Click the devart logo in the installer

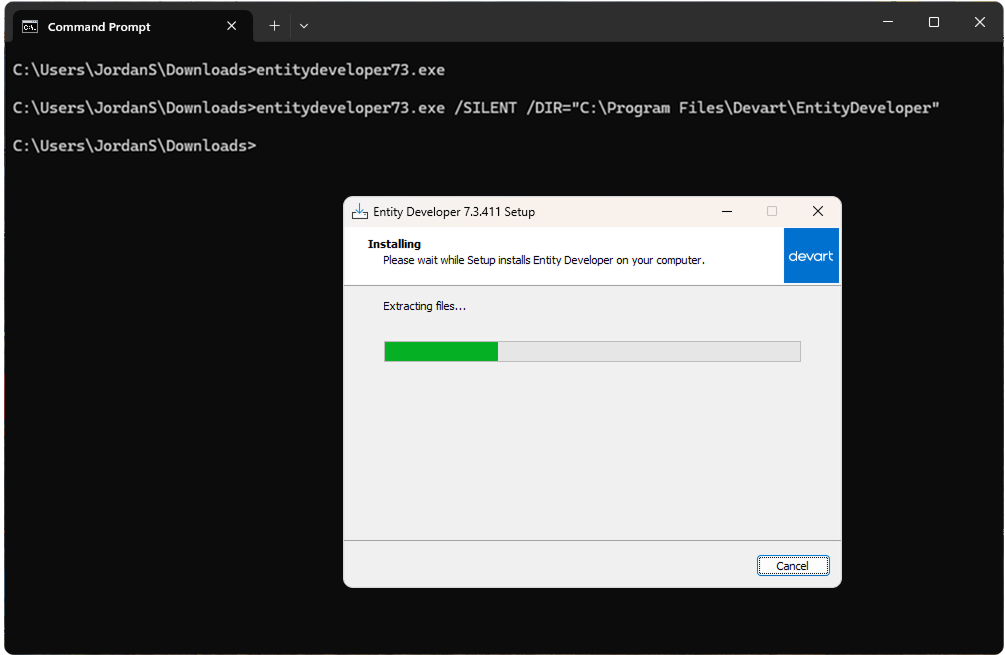811,255
